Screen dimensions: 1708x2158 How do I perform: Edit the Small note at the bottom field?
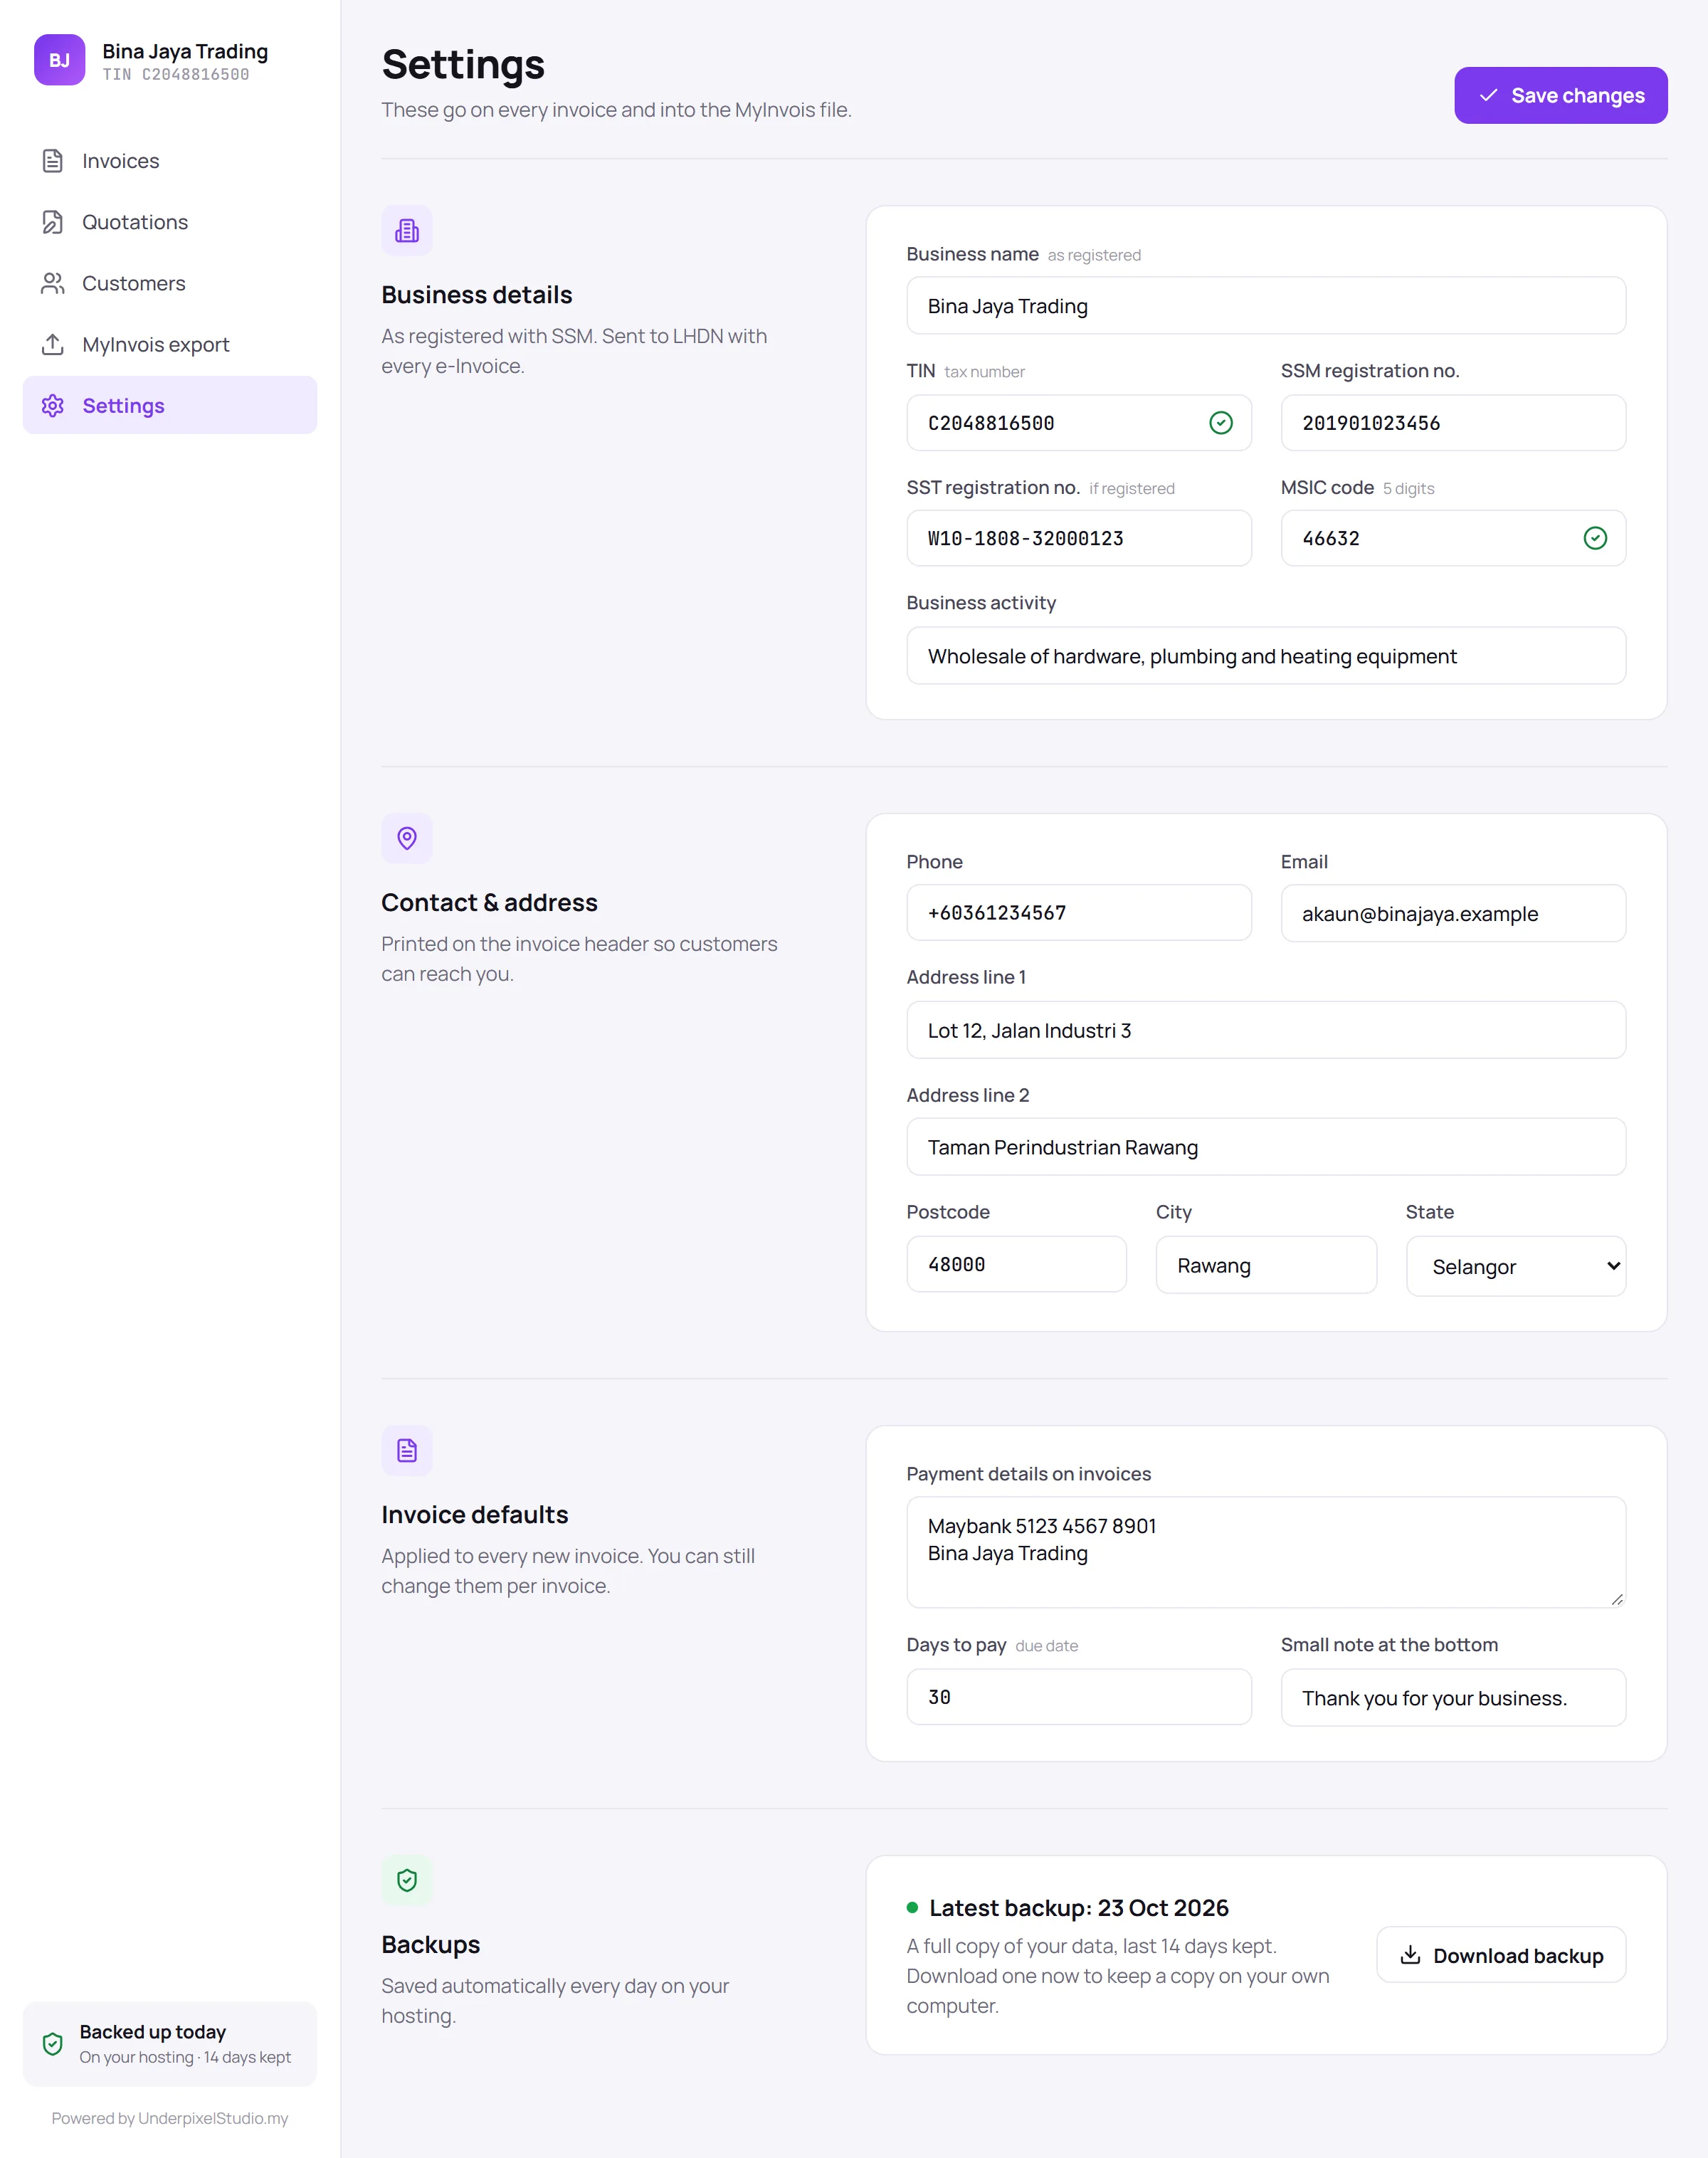click(x=1453, y=1698)
